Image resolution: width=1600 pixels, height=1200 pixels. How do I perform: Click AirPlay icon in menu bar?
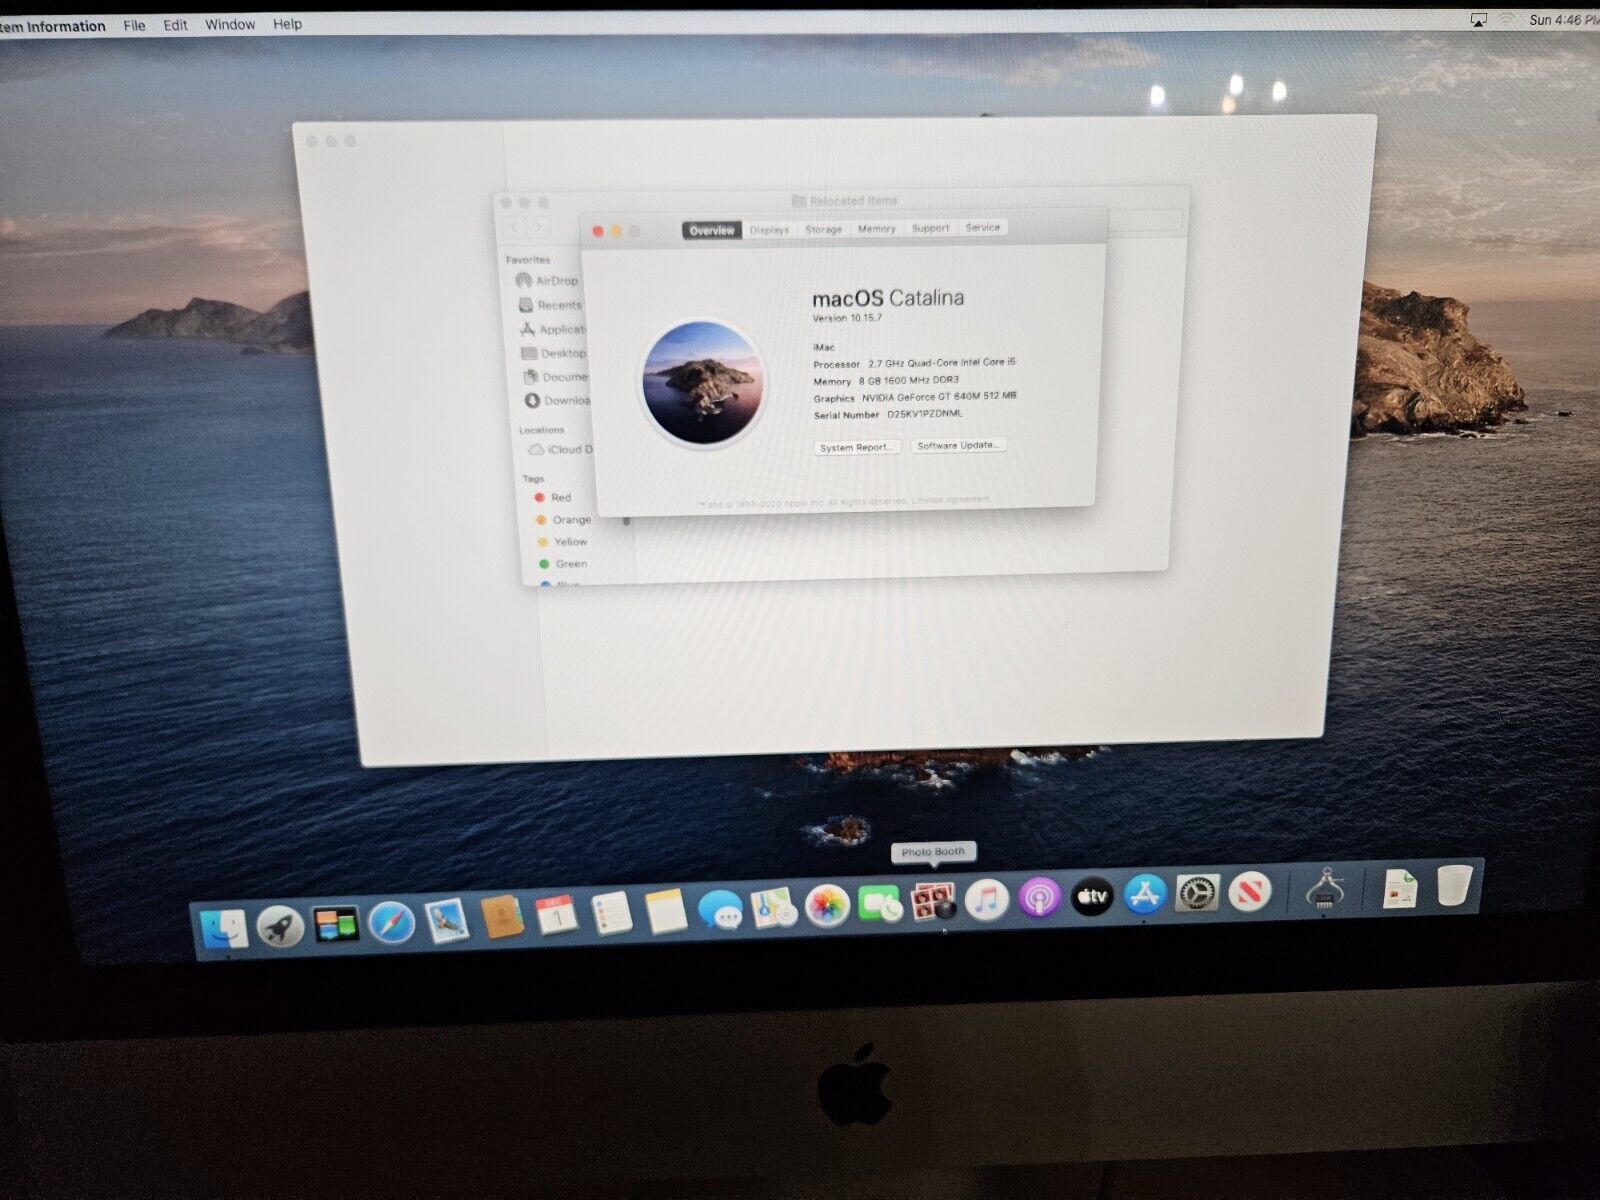pyautogui.click(x=1478, y=20)
